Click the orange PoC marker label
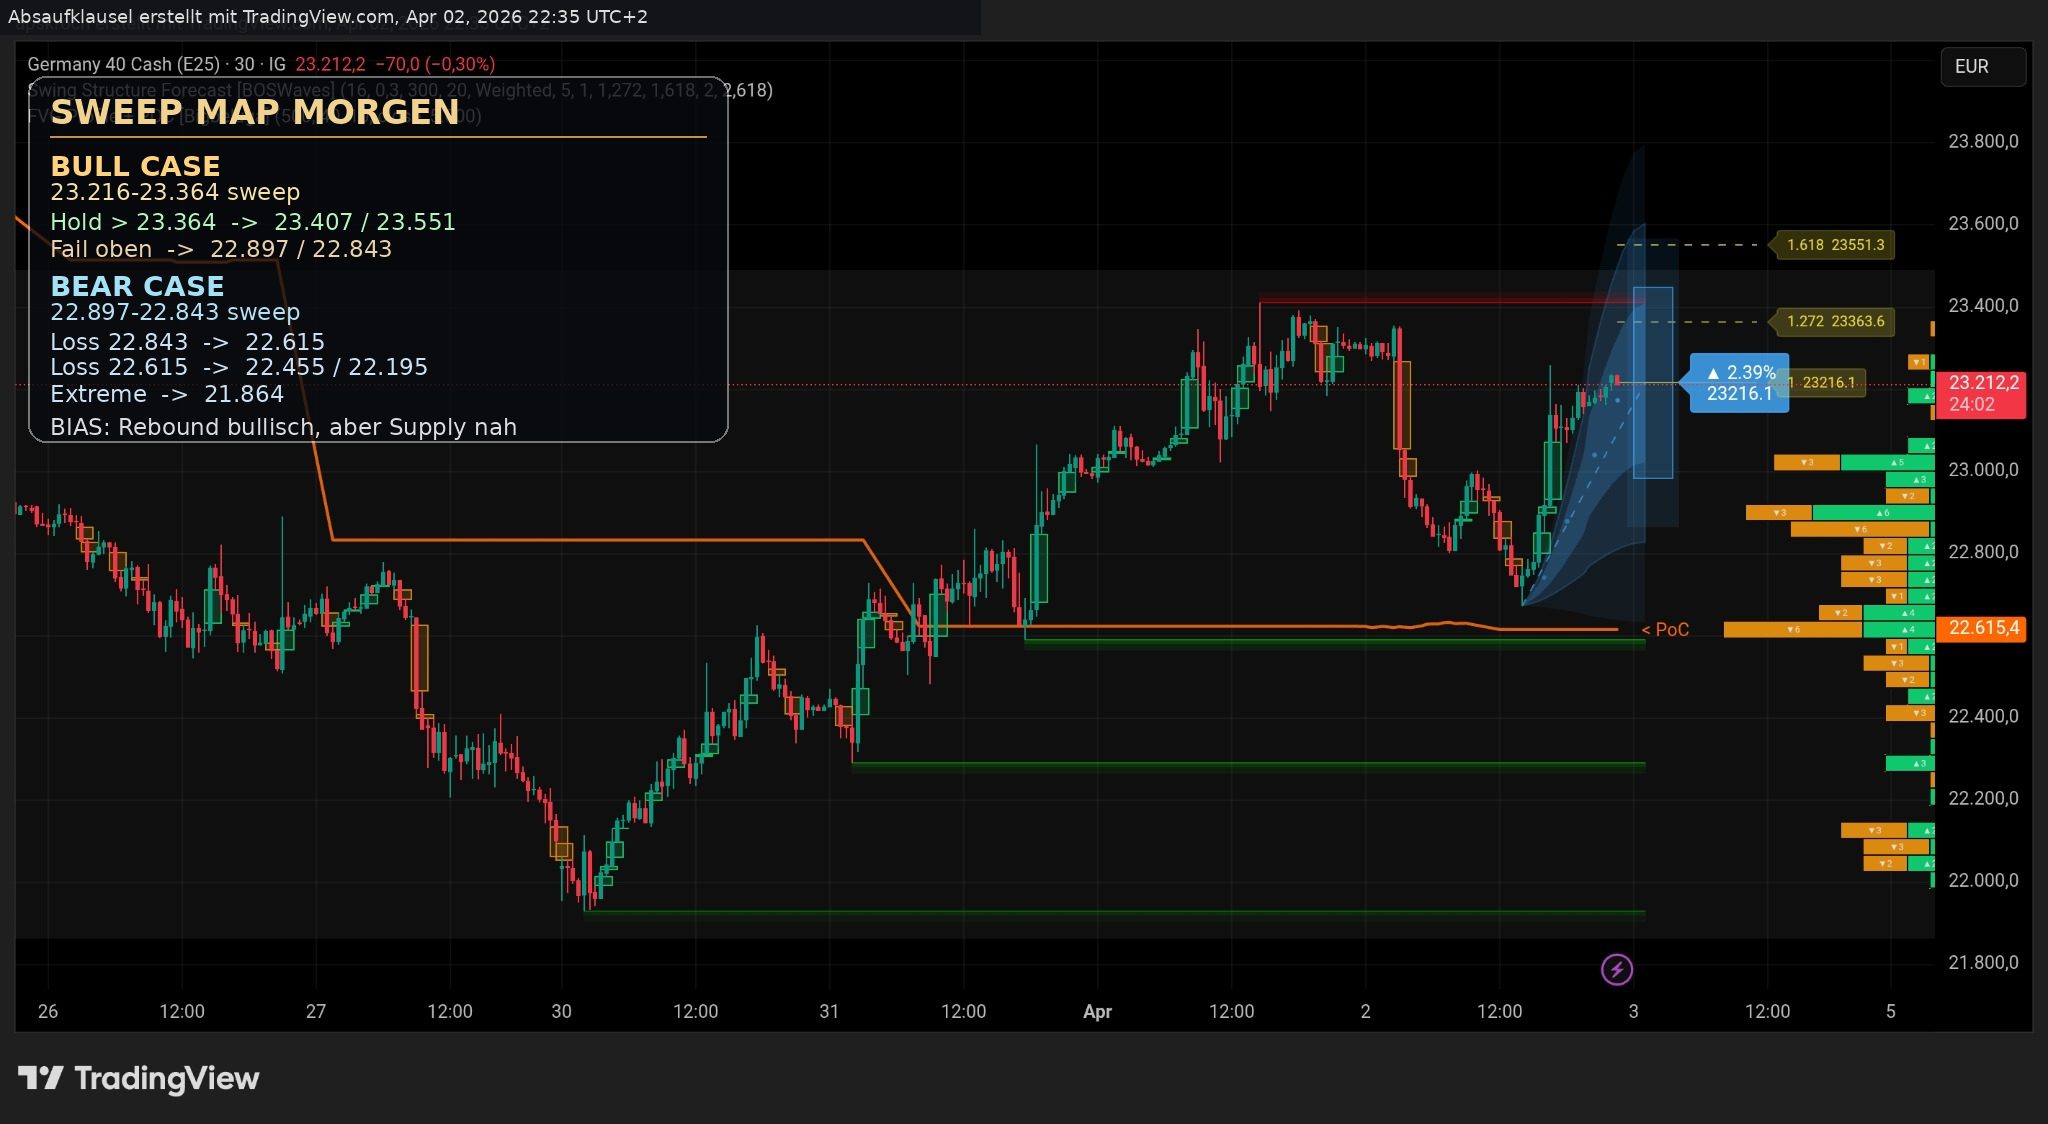 click(x=1666, y=629)
